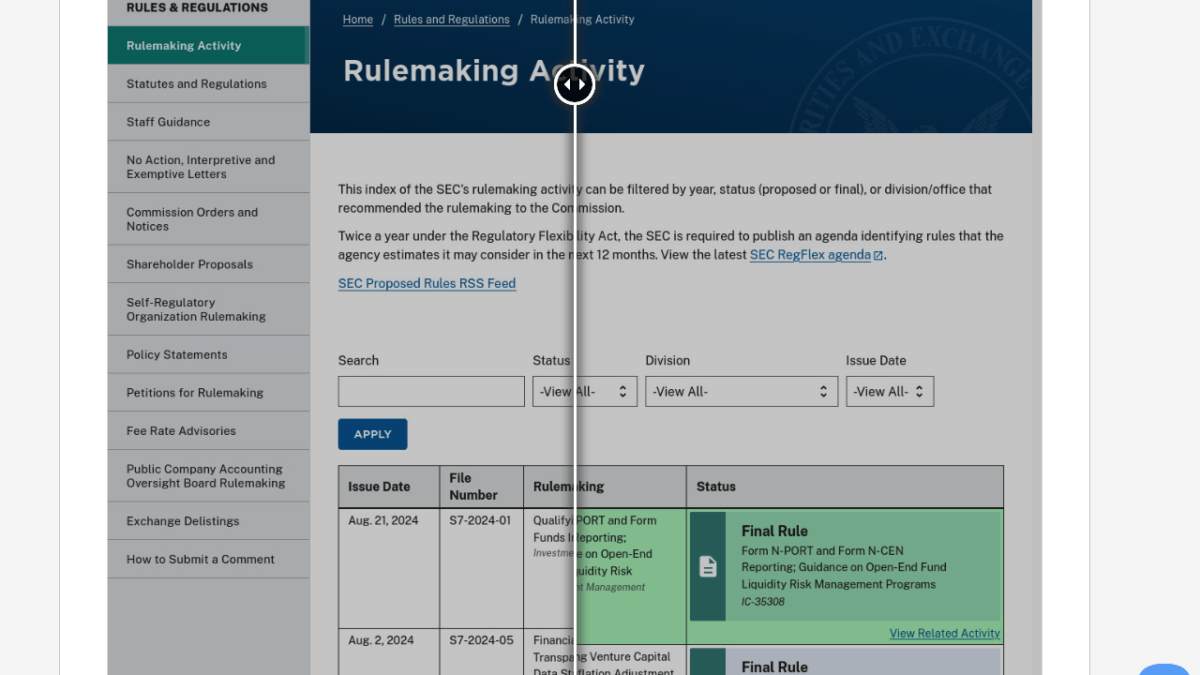Image resolution: width=1200 pixels, height=675 pixels.
Task: Open Statutes and Regulations sidebar item
Action: [x=196, y=84]
